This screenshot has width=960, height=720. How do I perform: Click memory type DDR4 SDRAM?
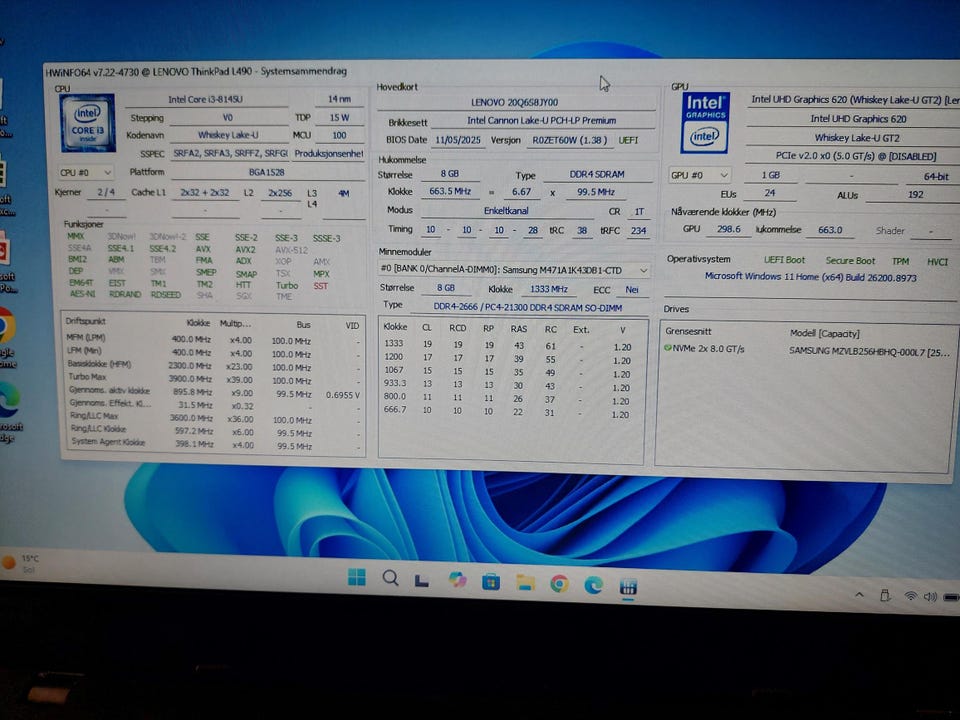pyautogui.click(x=597, y=174)
